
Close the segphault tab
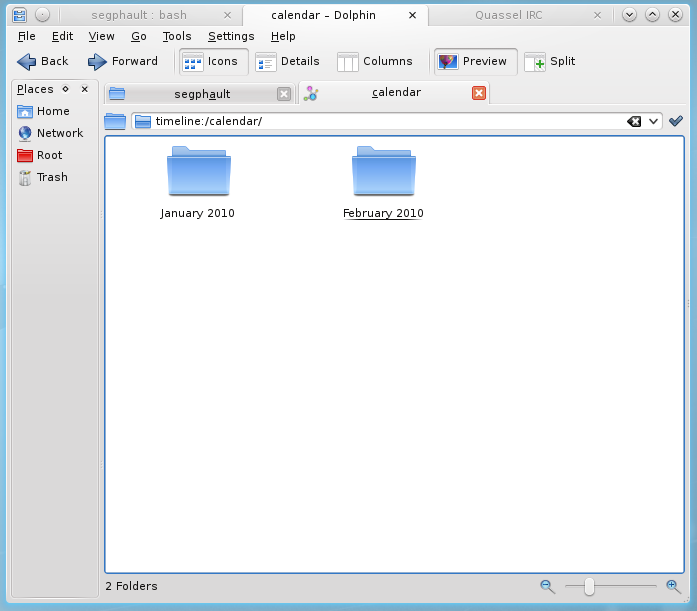pyautogui.click(x=284, y=94)
